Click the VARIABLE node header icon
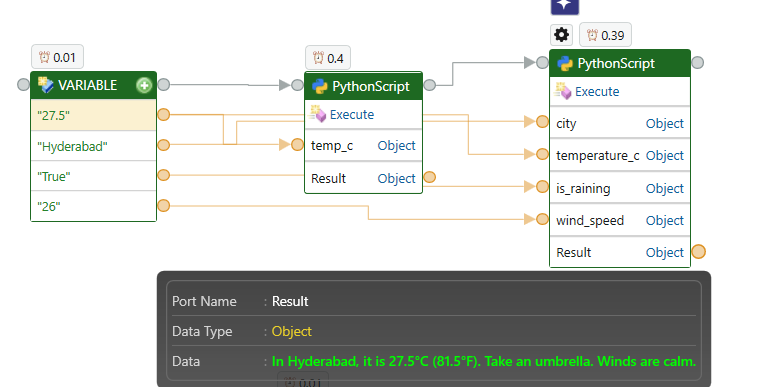Screen dimensions: 769x387 (46, 85)
